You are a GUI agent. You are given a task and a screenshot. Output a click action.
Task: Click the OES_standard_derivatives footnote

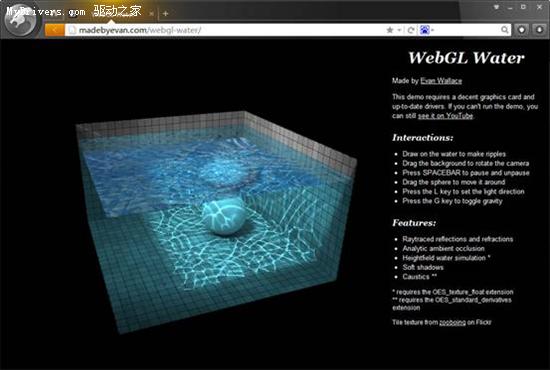(x=452, y=304)
